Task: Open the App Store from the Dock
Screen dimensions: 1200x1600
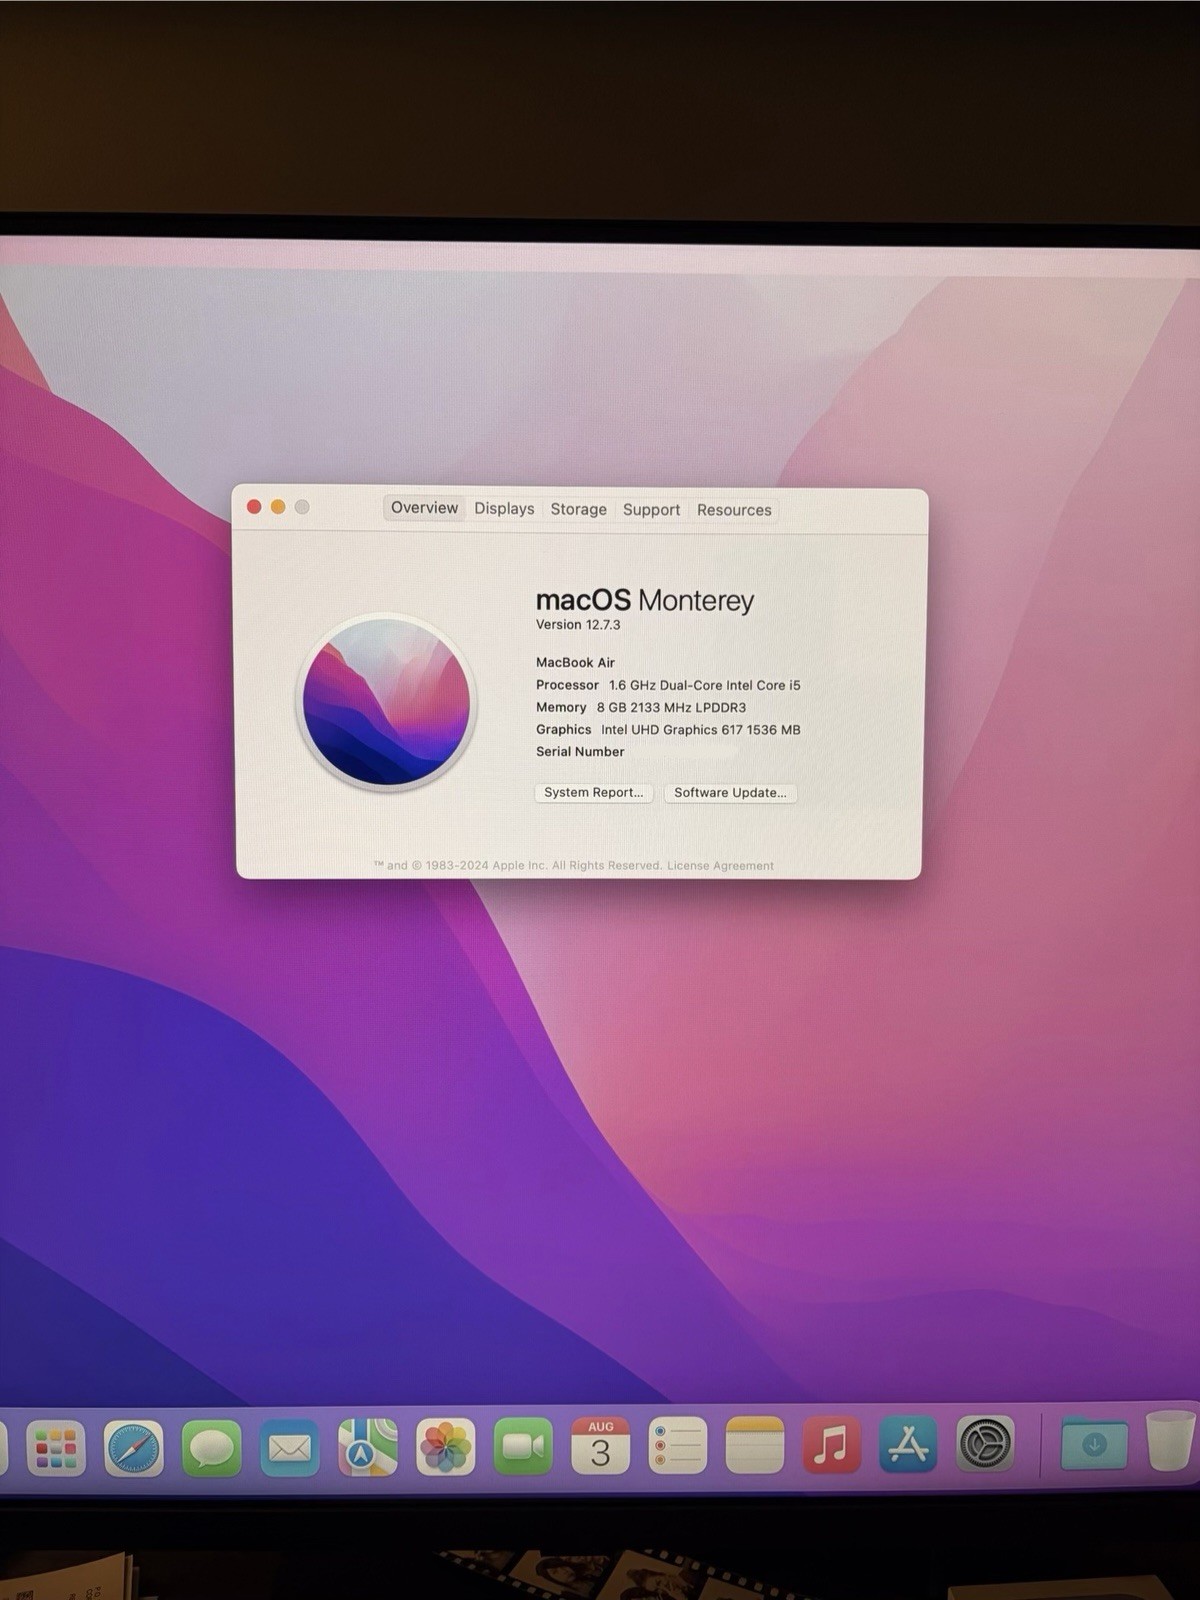Action: (908, 1444)
